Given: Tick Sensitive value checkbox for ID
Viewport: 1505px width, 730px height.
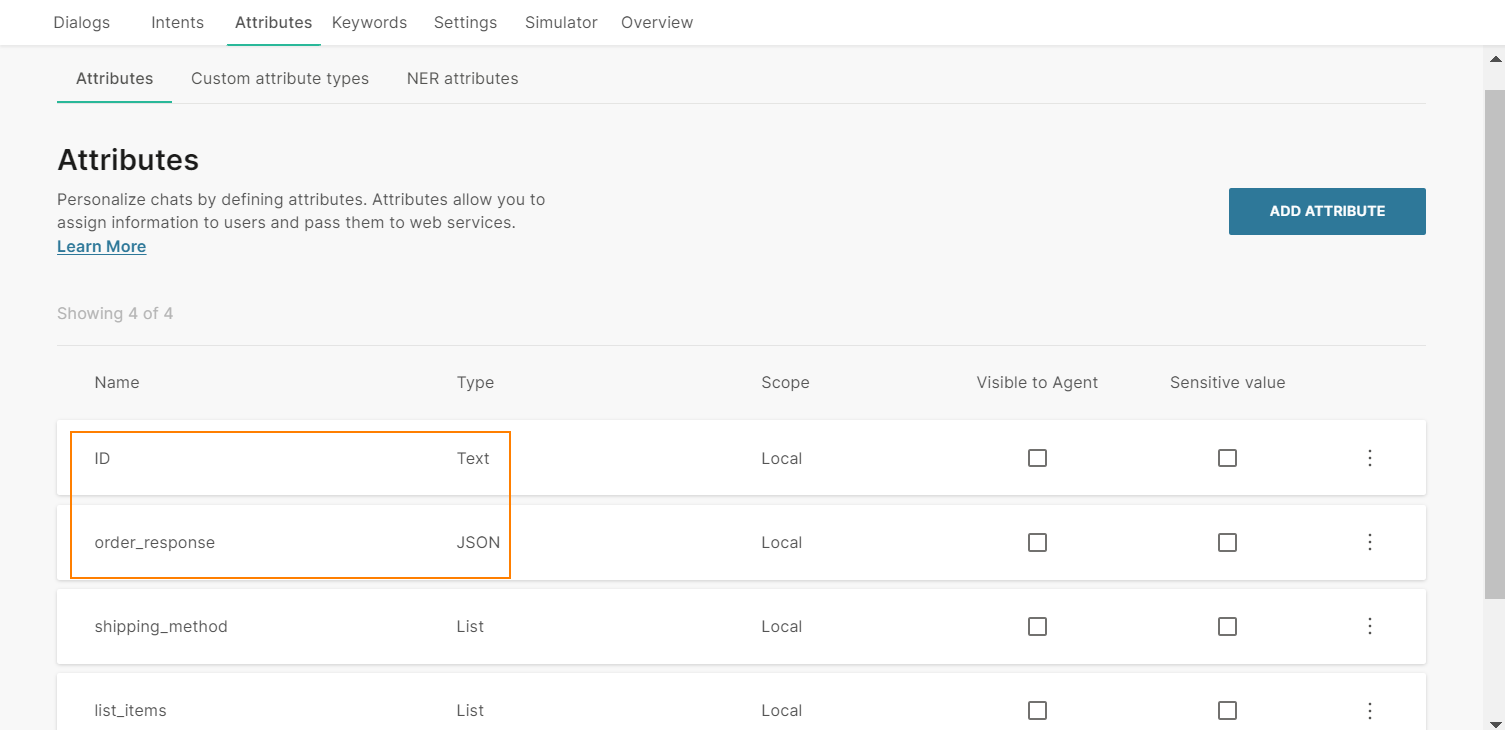Looking at the screenshot, I should 1227,458.
